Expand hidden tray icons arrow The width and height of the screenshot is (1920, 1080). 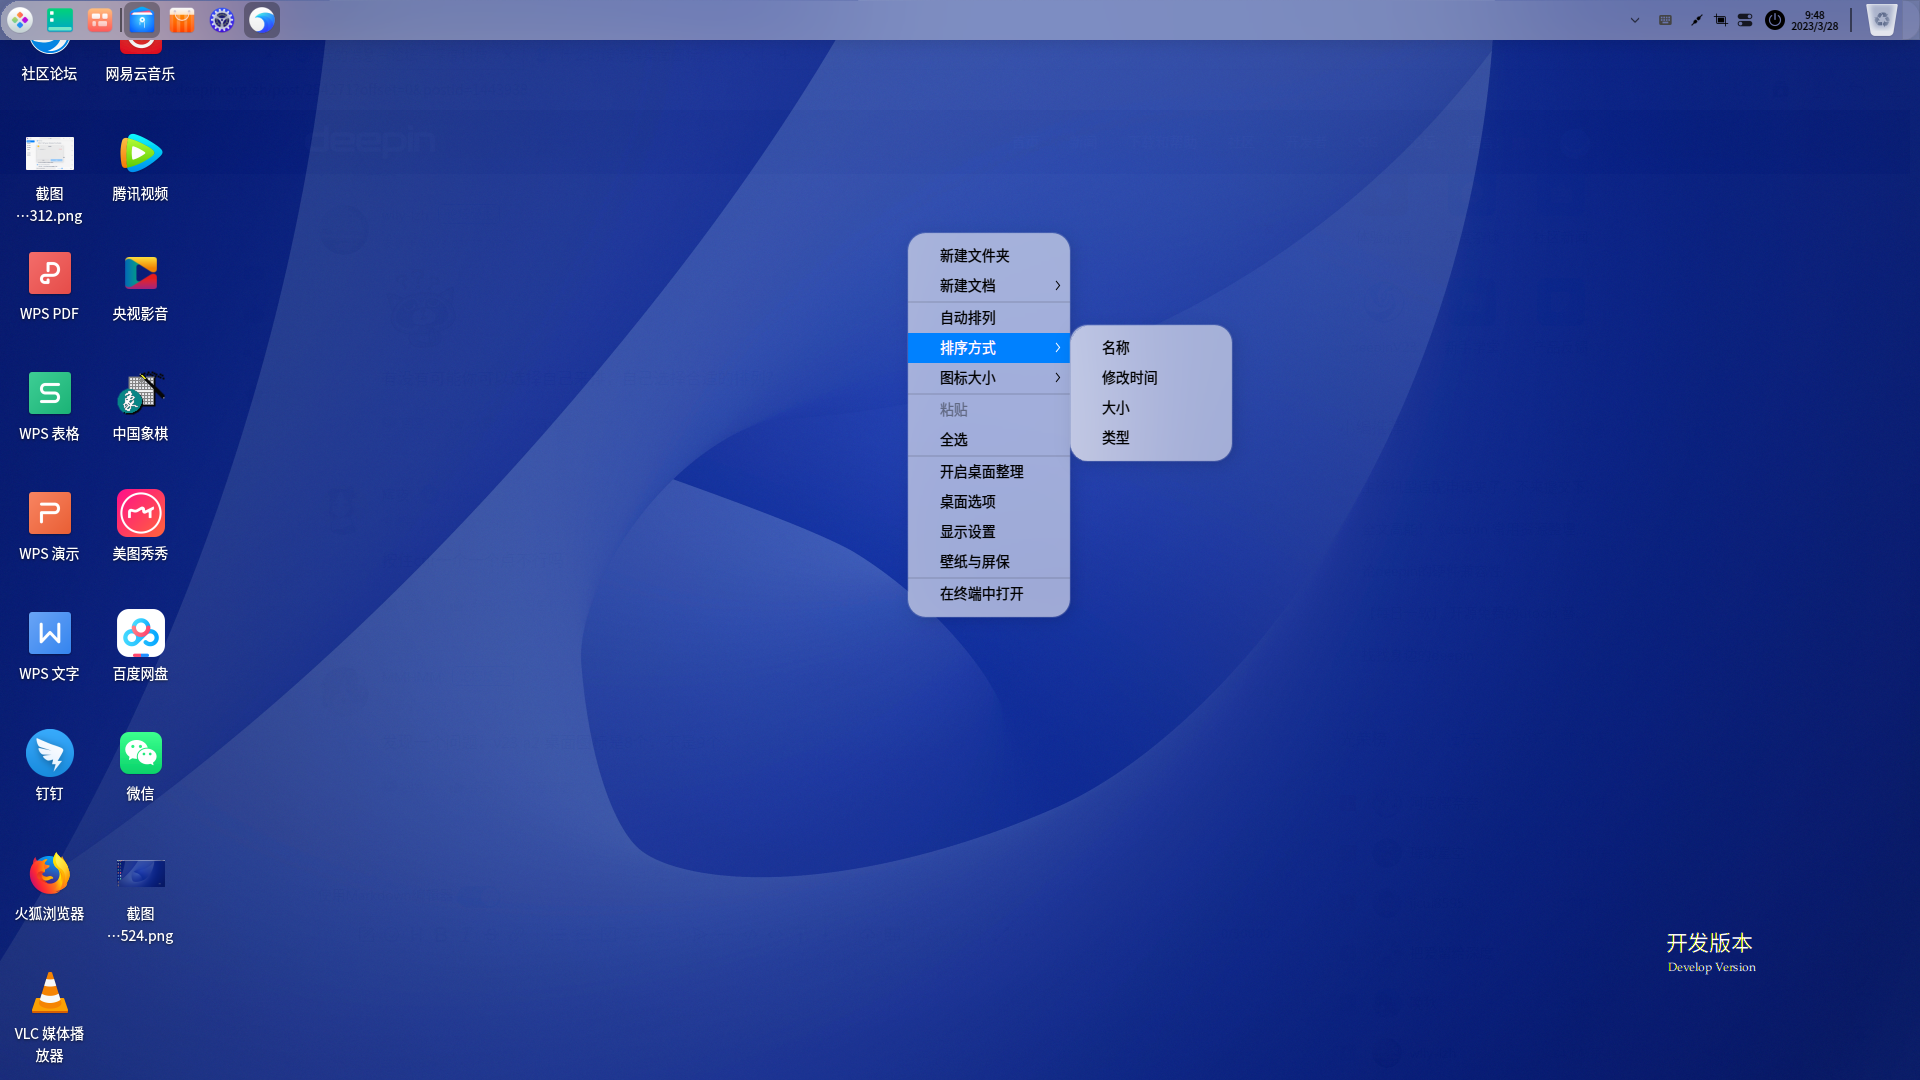point(1635,20)
